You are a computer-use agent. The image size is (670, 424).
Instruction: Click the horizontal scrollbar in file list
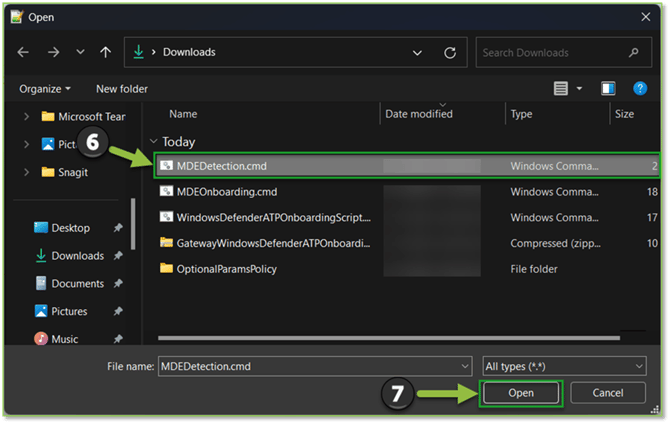pos(390,339)
